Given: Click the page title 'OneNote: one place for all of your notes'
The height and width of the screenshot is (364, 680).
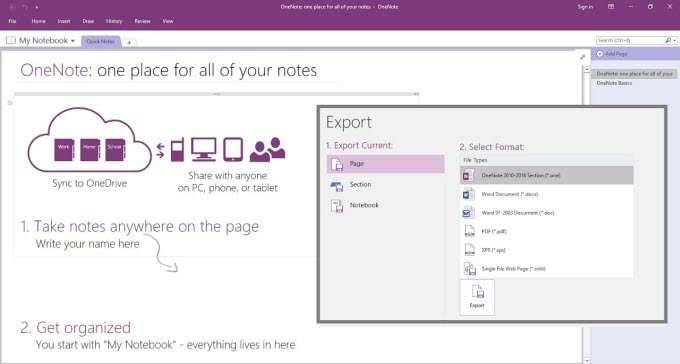Looking at the screenshot, I should pos(169,70).
